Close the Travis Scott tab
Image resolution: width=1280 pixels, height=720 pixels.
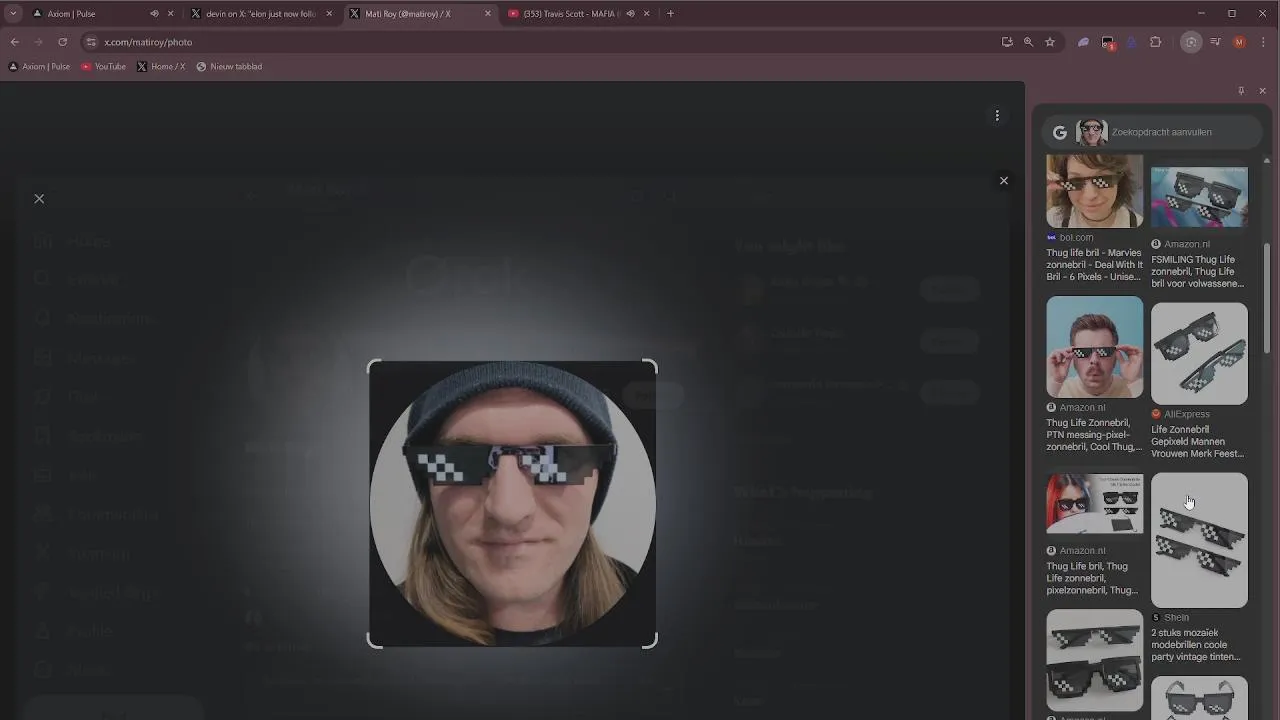click(x=646, y=14)
